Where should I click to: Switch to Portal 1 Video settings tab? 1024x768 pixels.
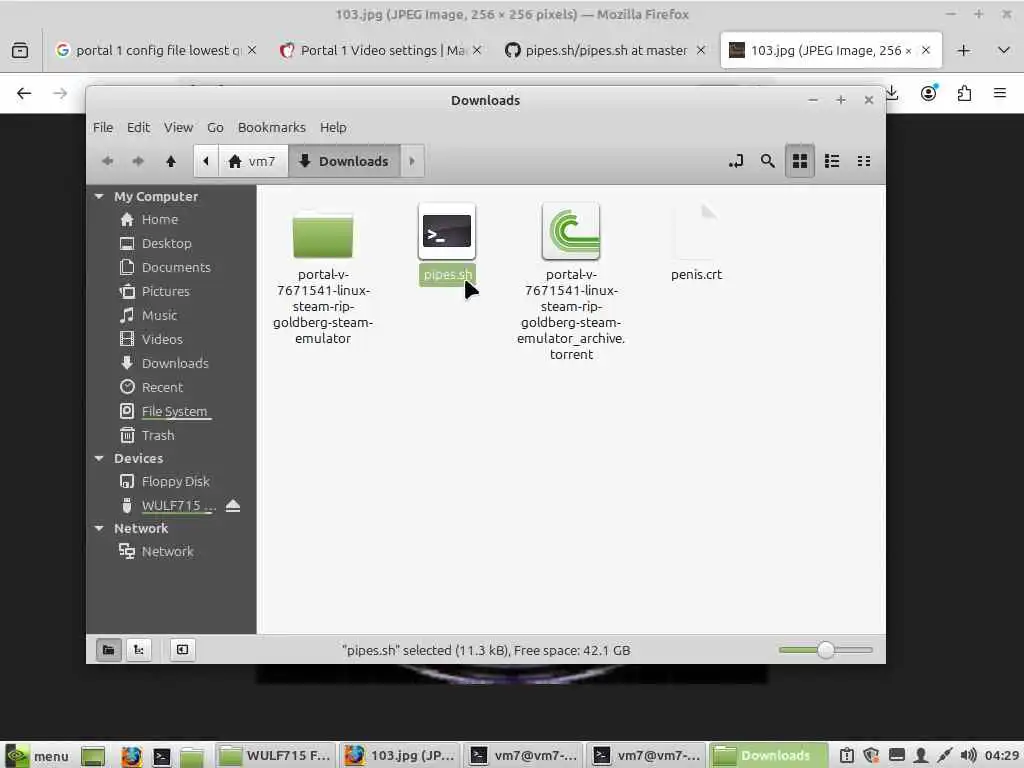(381, 50)
